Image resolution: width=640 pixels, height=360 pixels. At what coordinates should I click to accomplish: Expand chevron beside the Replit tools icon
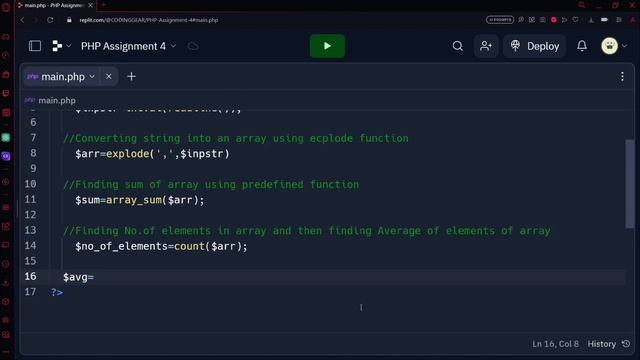pyautogui.click(x=69, y=46)
